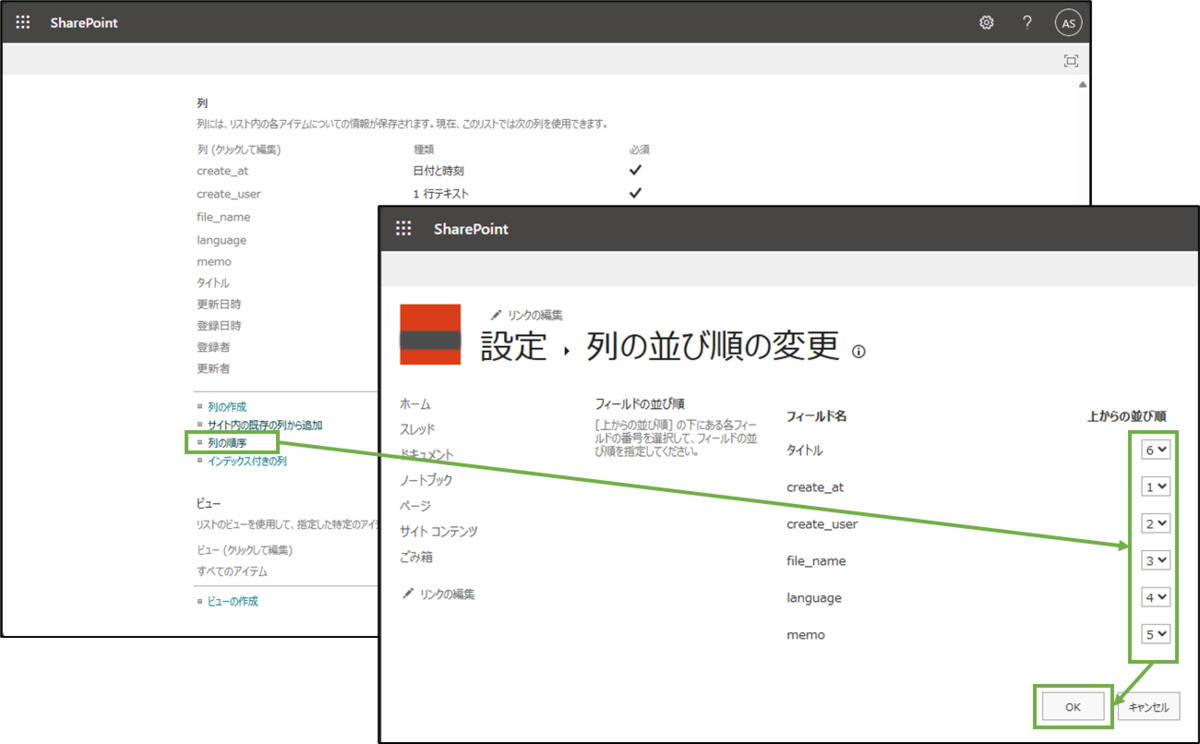Go to ごみ箱 in left navigation
The width and height of the screenshot is (1200, 744).
416,557
